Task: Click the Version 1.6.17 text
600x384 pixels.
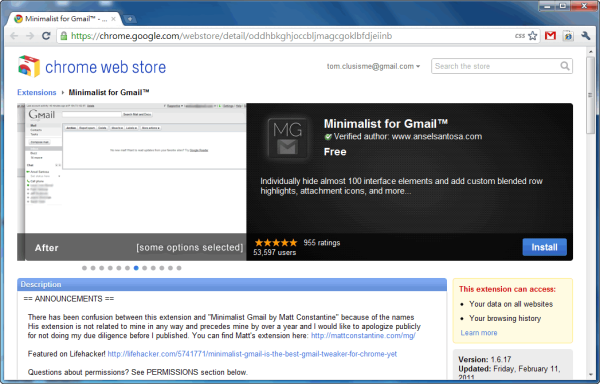Action: [x=485, y=360]
